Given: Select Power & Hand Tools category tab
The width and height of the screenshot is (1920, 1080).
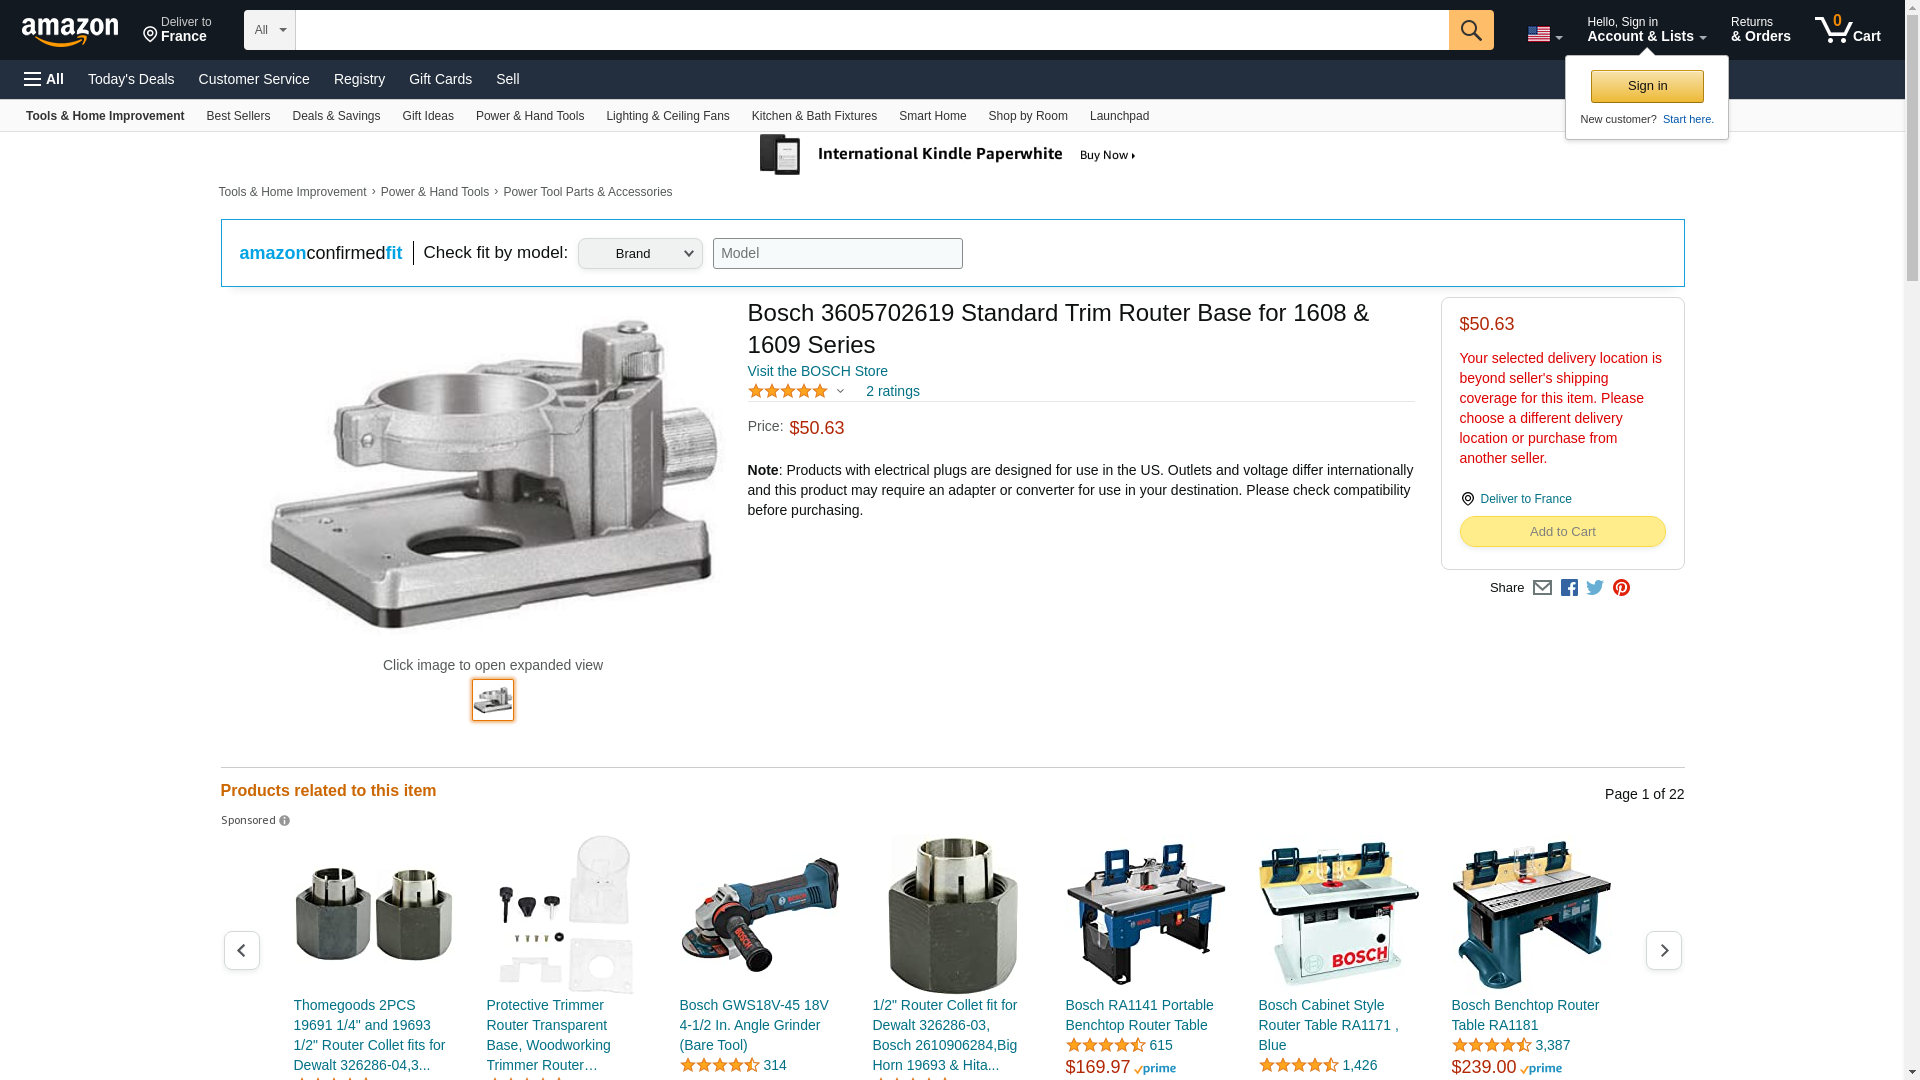Looking at the screenshot, I should click(529, 116).
